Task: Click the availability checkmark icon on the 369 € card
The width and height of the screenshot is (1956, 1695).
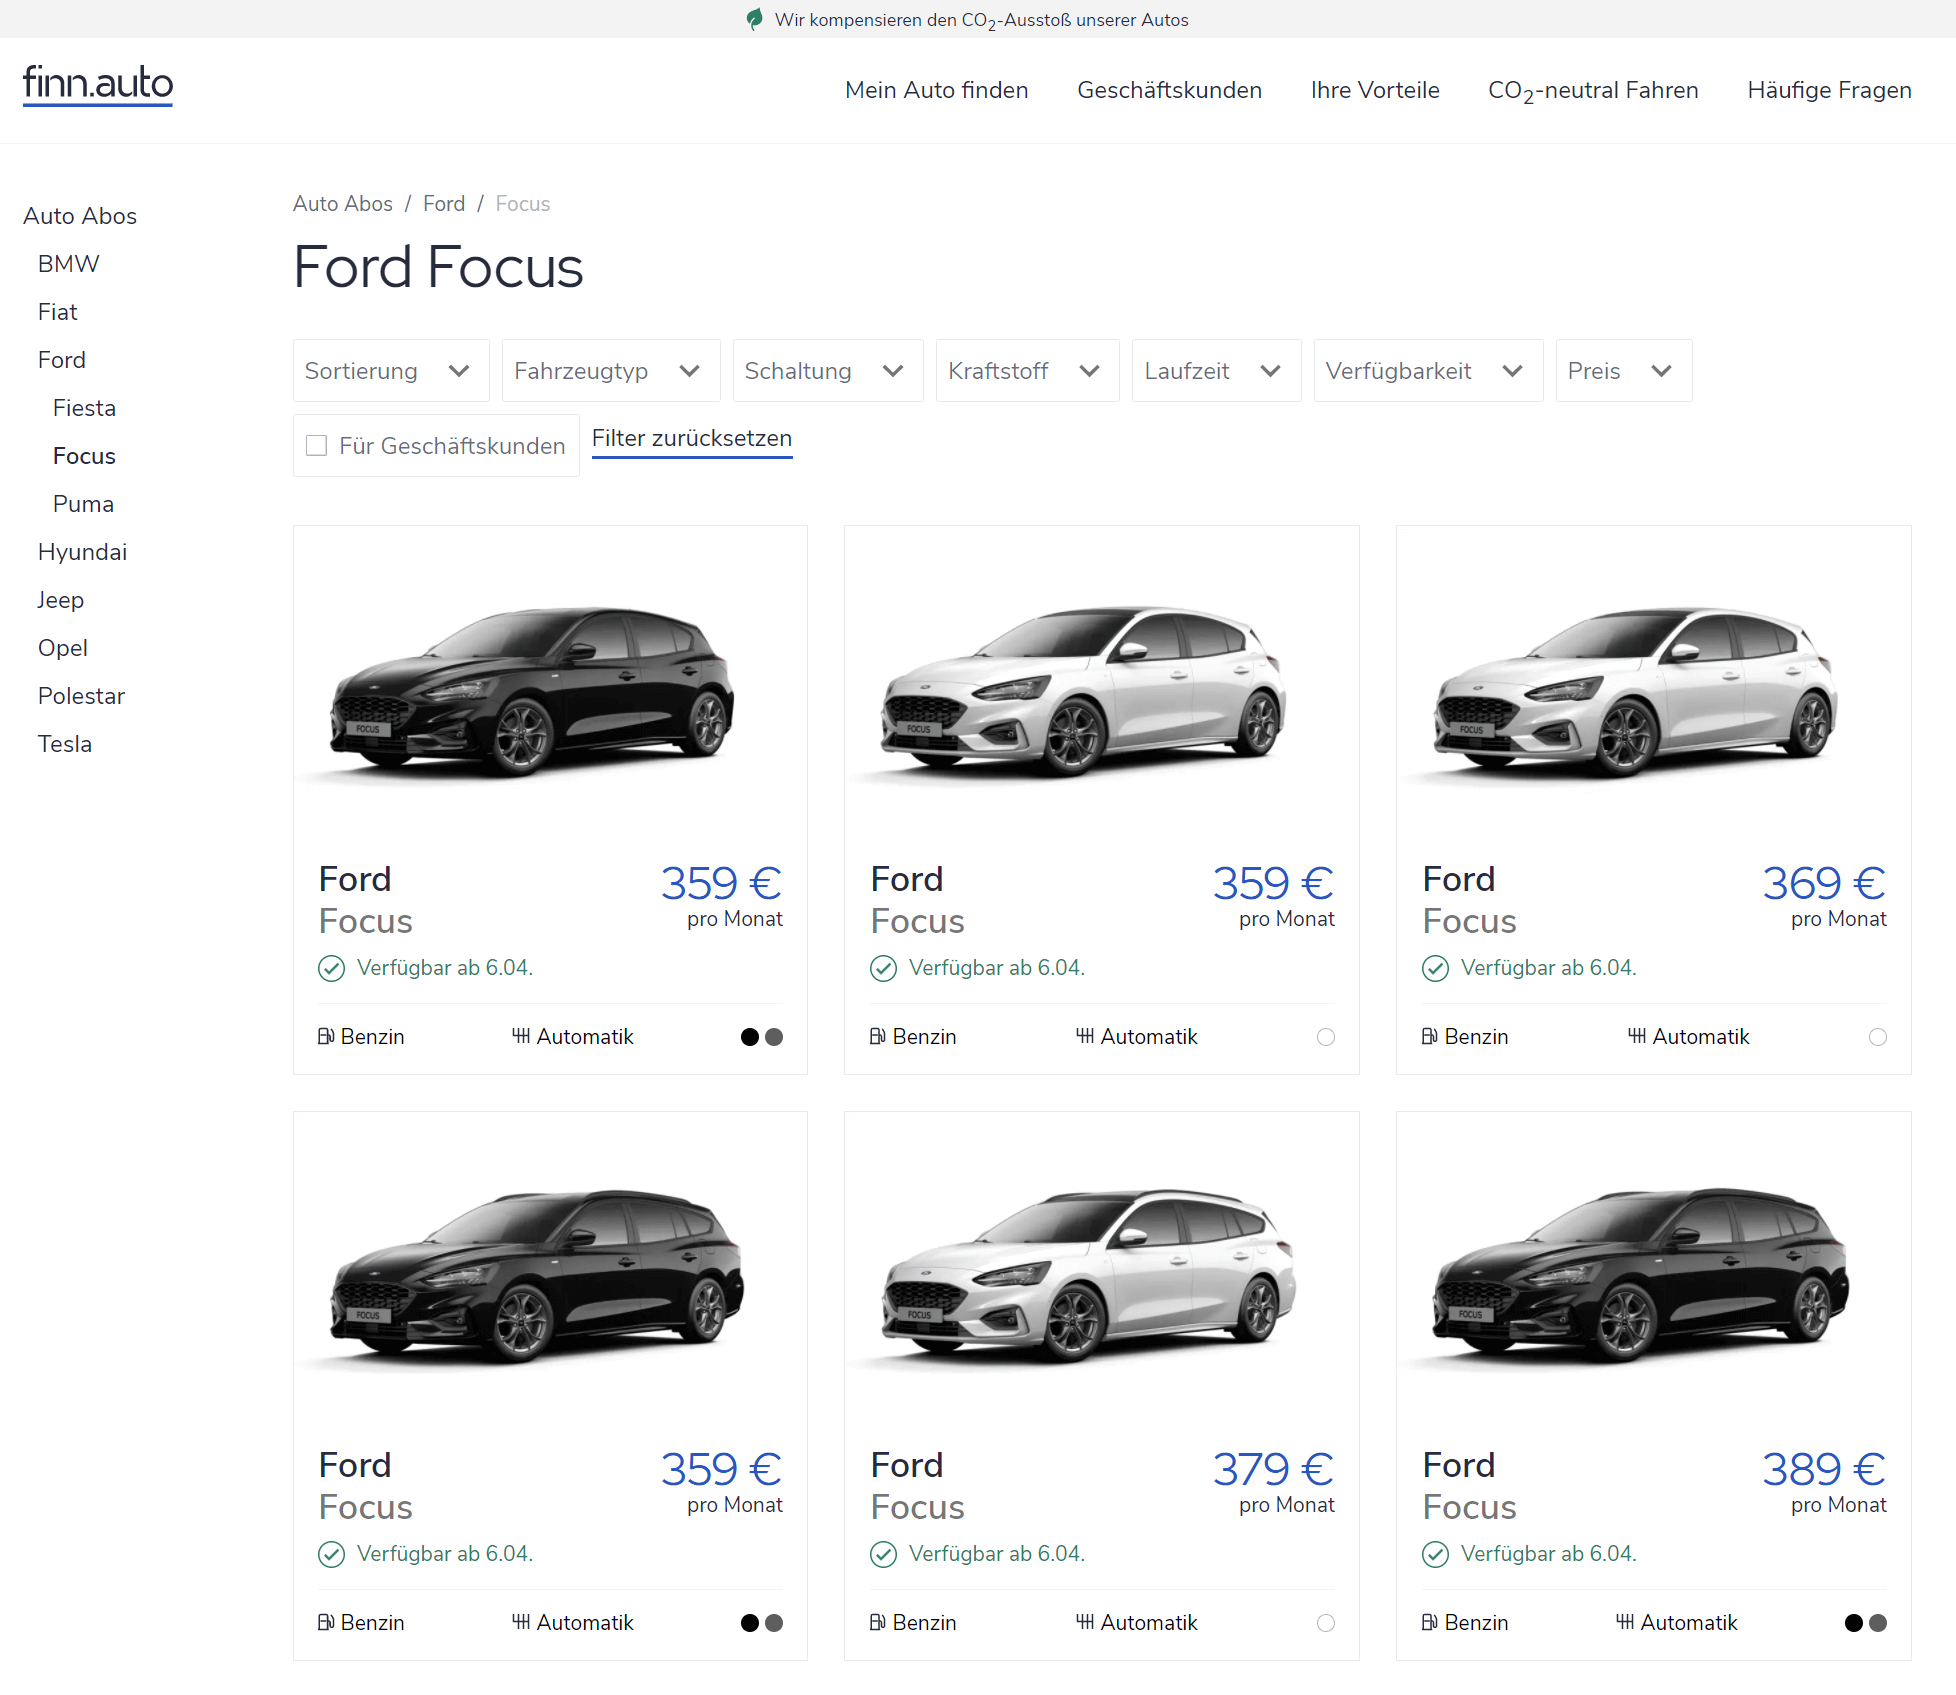Action: click(x=1435, y=968)
